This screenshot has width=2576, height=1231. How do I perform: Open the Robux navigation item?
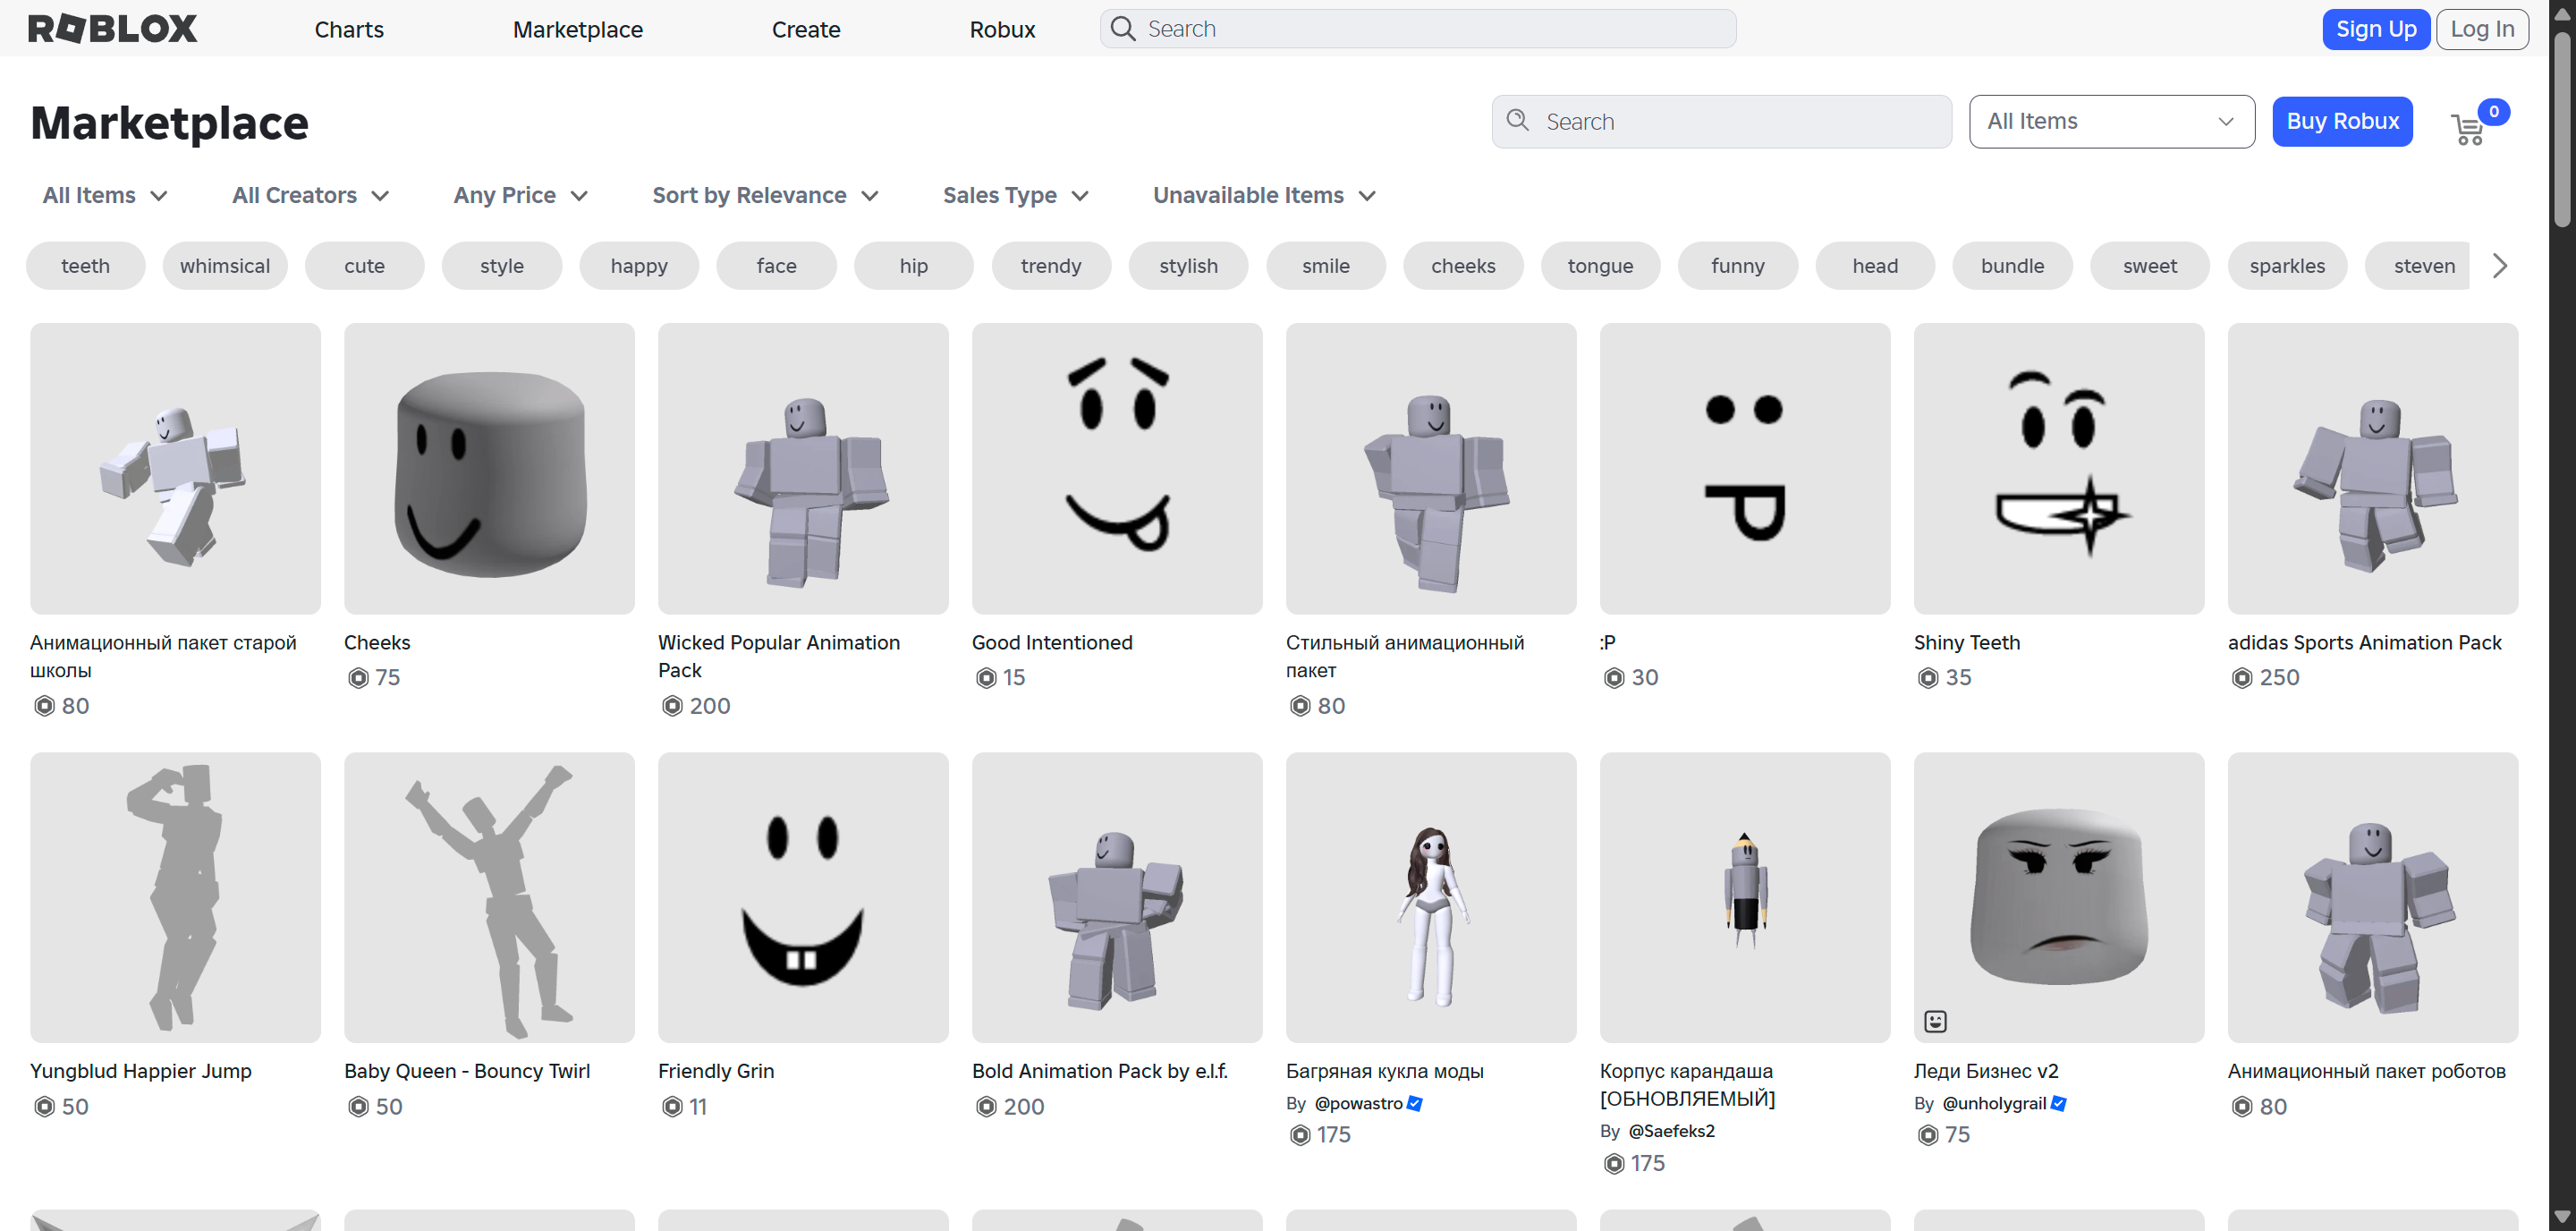(x=1002, y=30)
